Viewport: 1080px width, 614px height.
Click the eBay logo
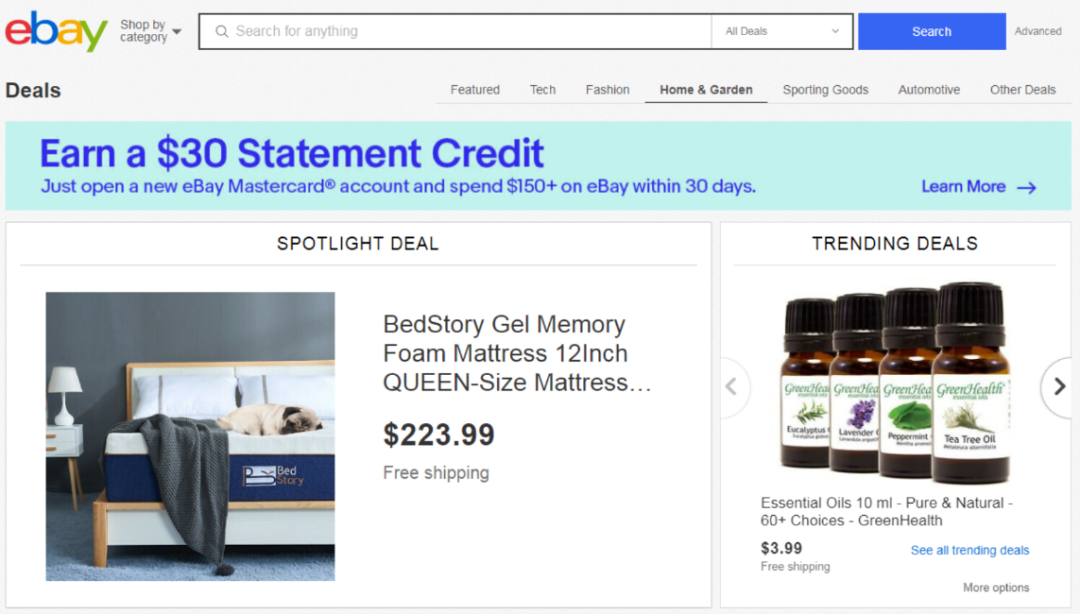coord(56,31)
